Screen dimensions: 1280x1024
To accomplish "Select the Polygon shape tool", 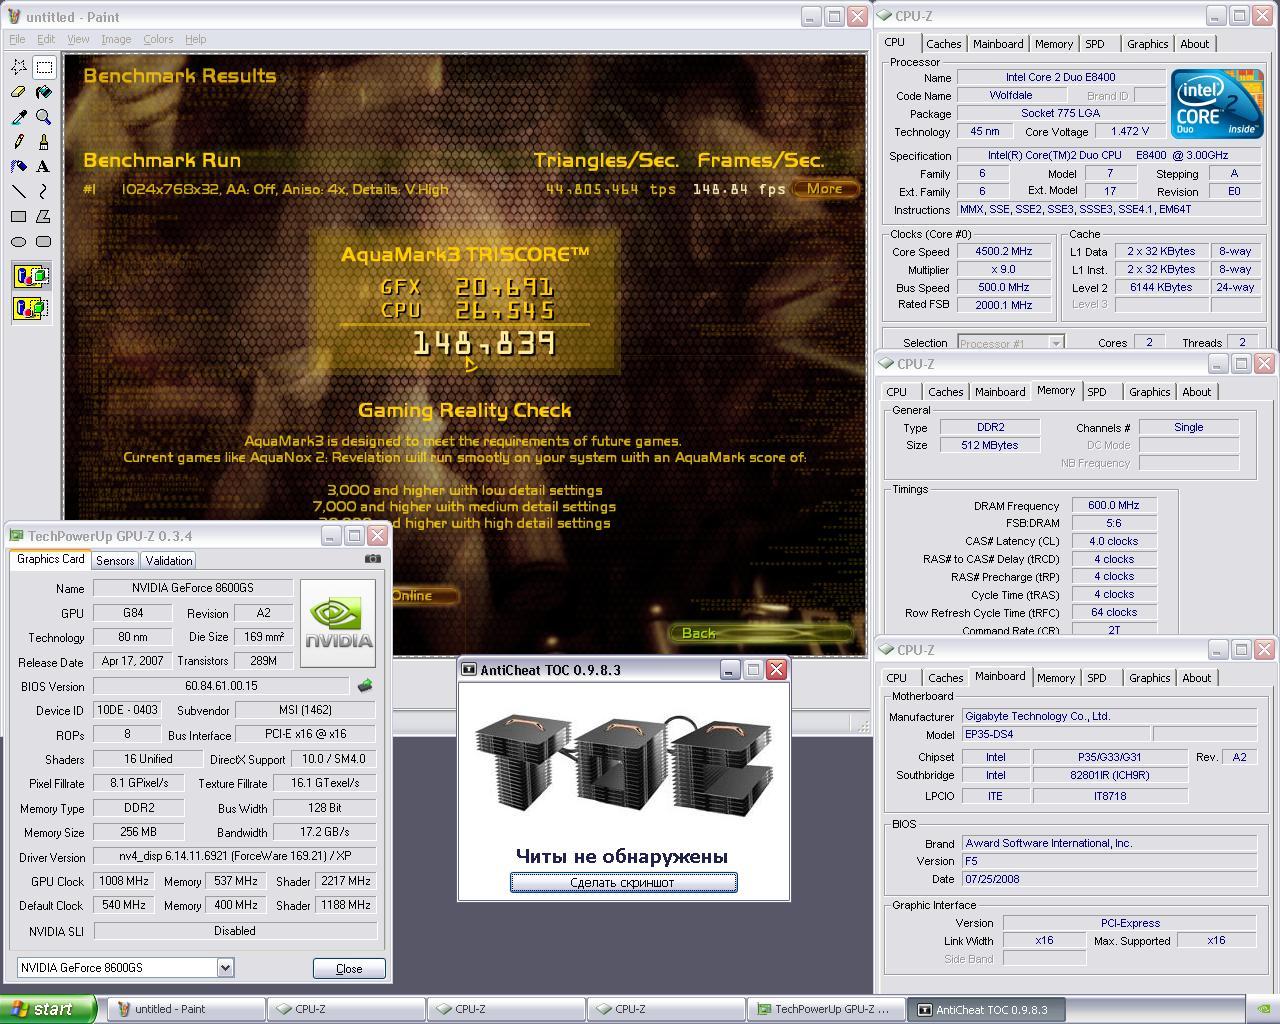I will [44, 216].
